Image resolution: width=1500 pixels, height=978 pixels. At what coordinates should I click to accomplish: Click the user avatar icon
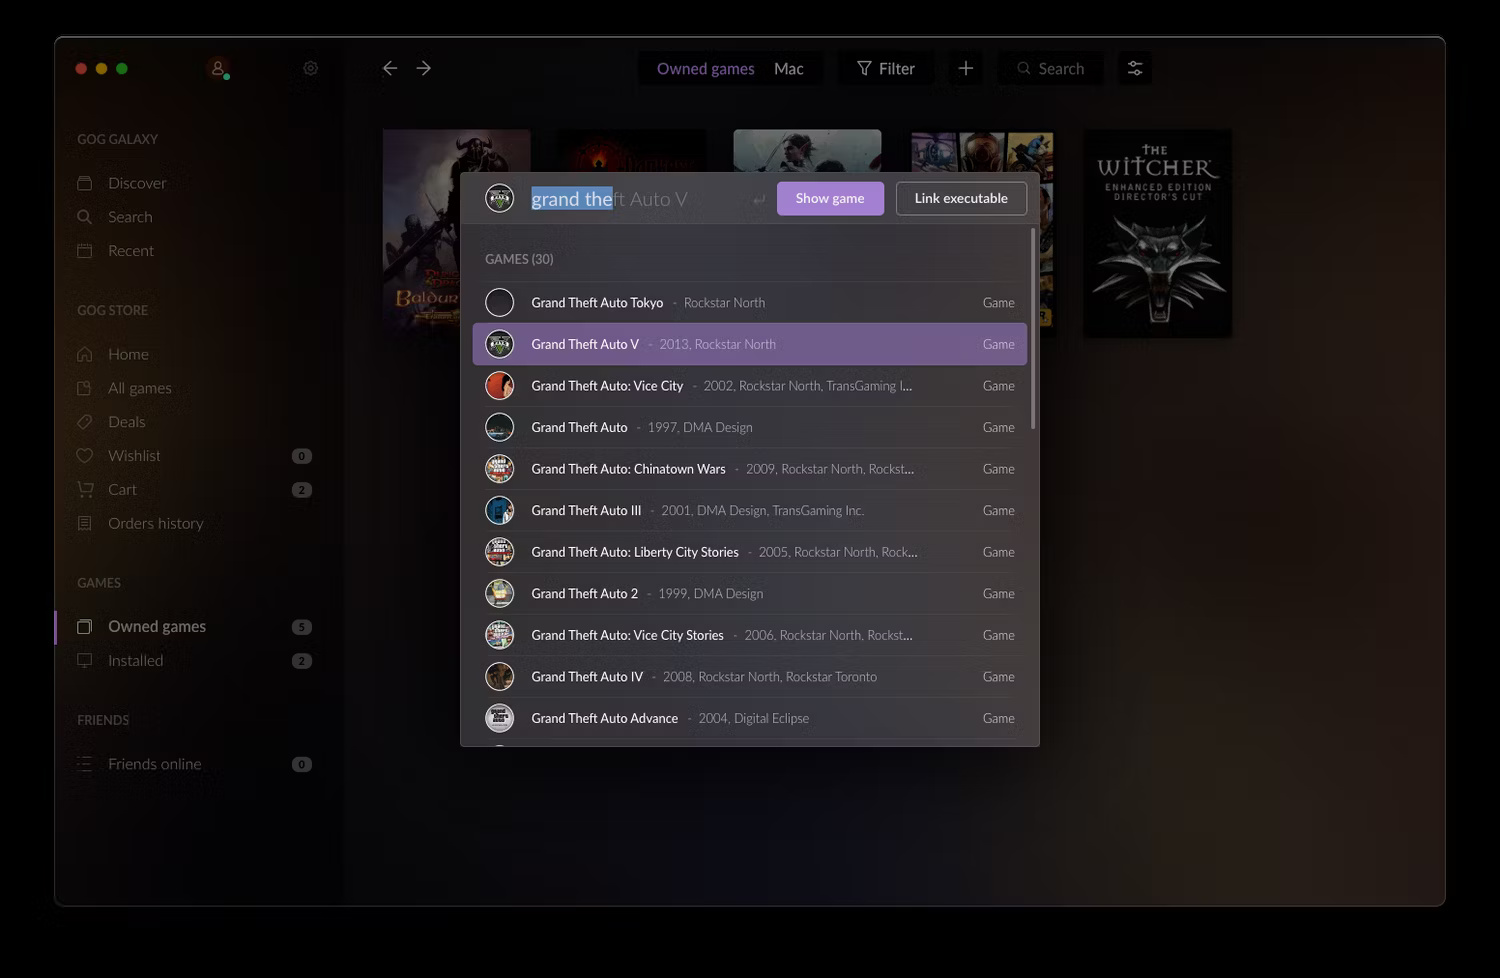(218, 68)
